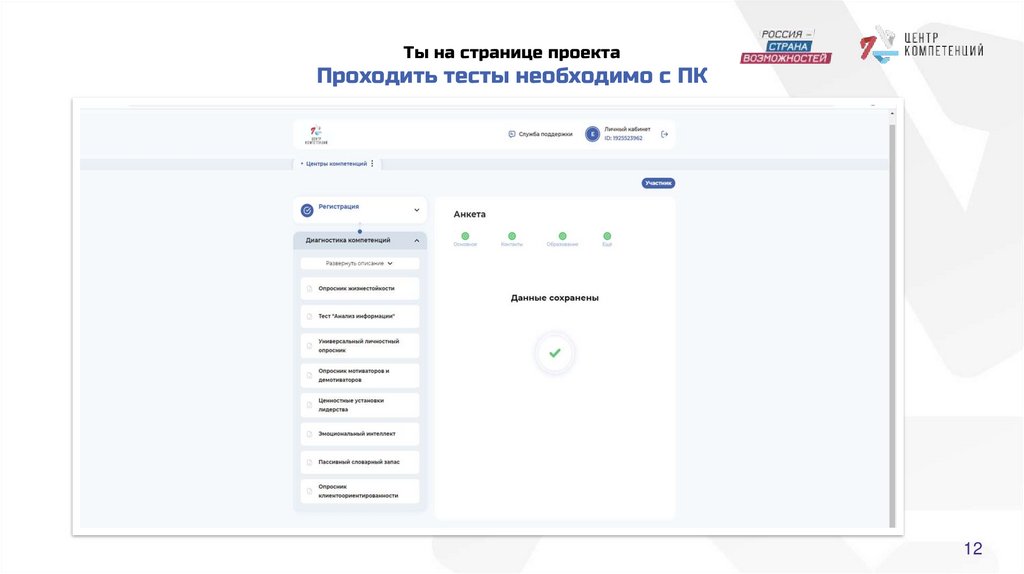Expand the Регистрация section chevron

(x=417, y=210)
